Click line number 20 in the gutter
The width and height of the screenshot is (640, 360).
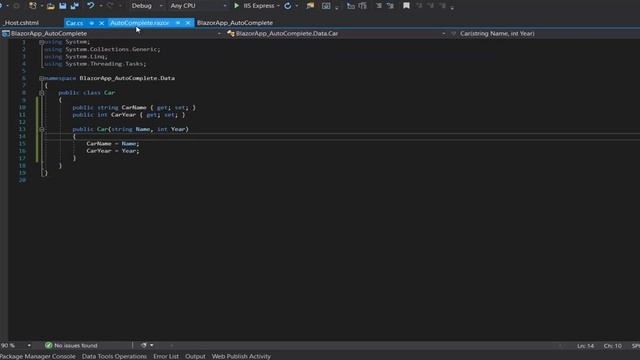pos(22,180)
